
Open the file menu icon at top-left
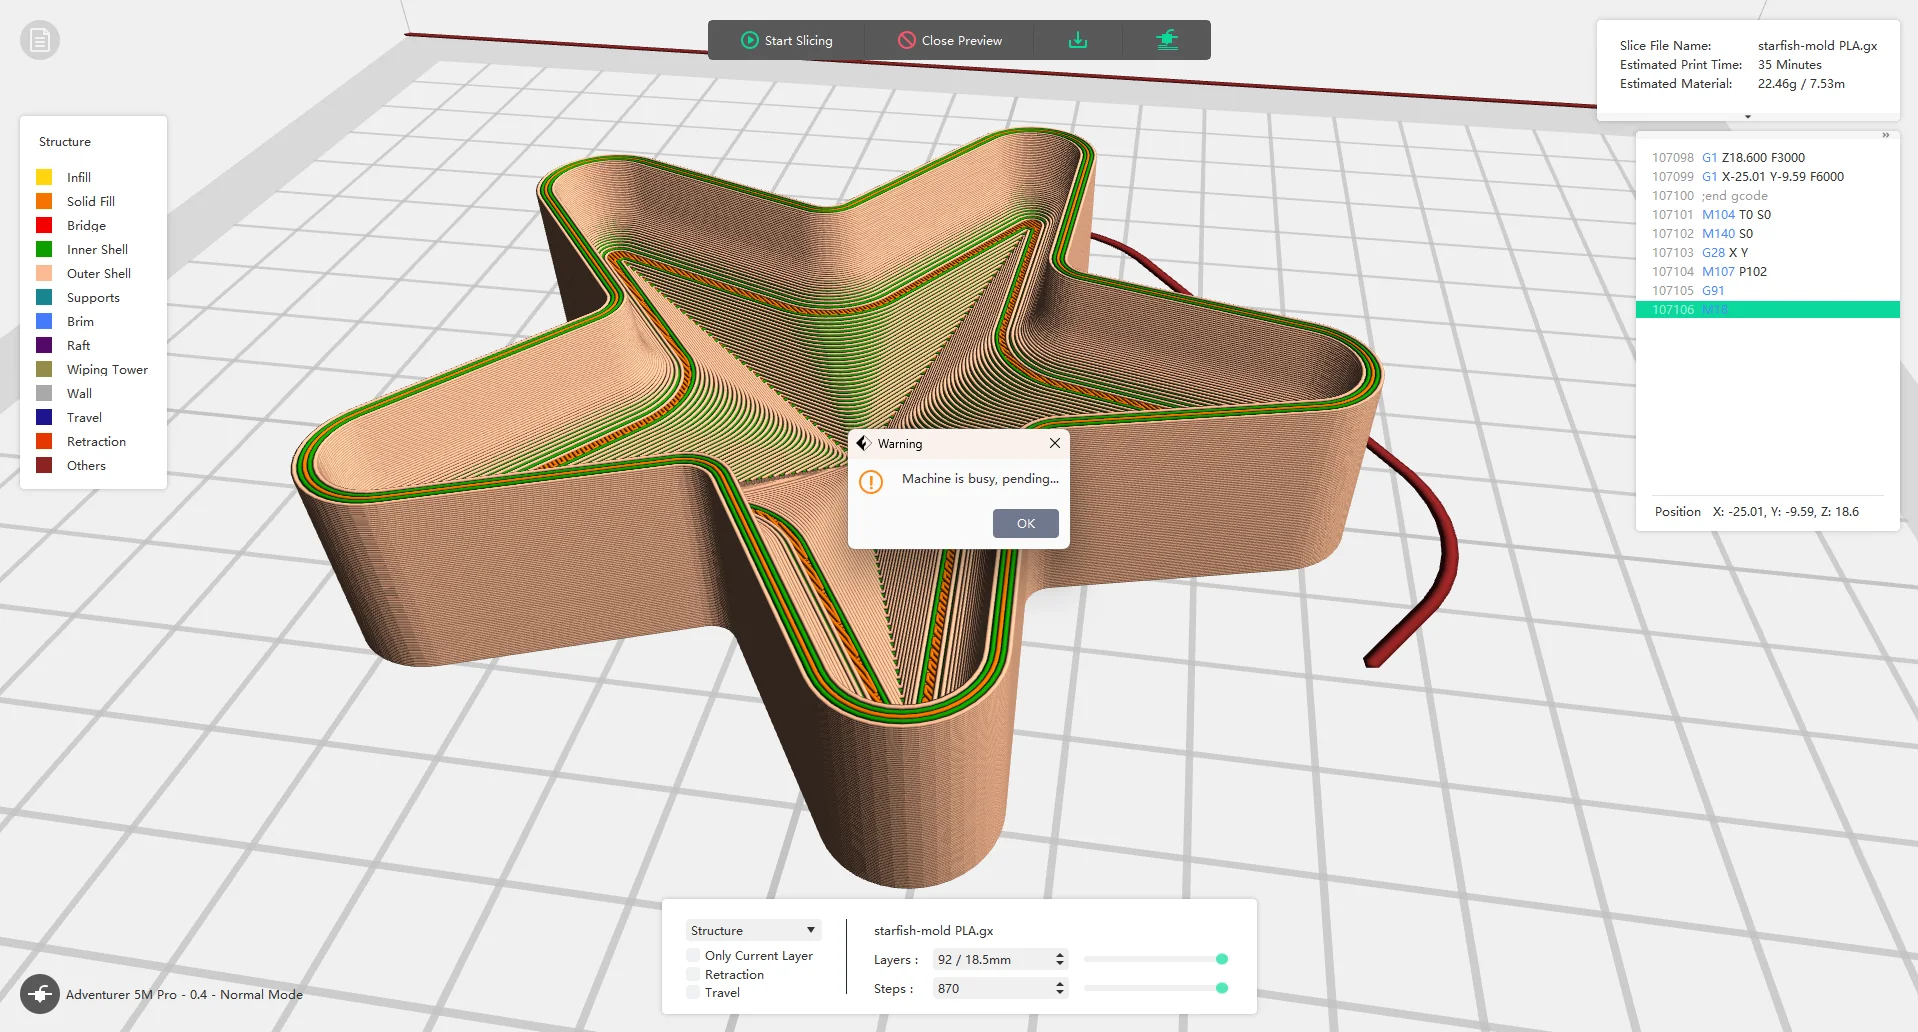40,40
